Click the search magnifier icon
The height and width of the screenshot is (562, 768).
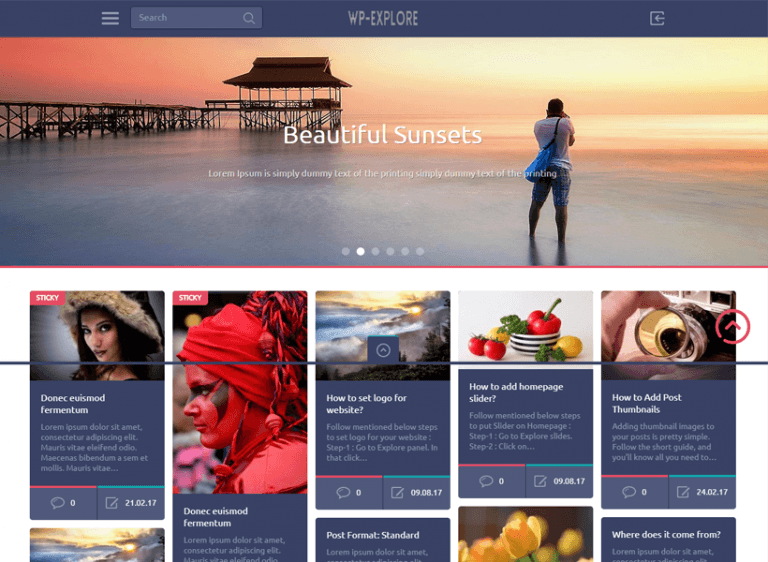click(x=249, y=18)
